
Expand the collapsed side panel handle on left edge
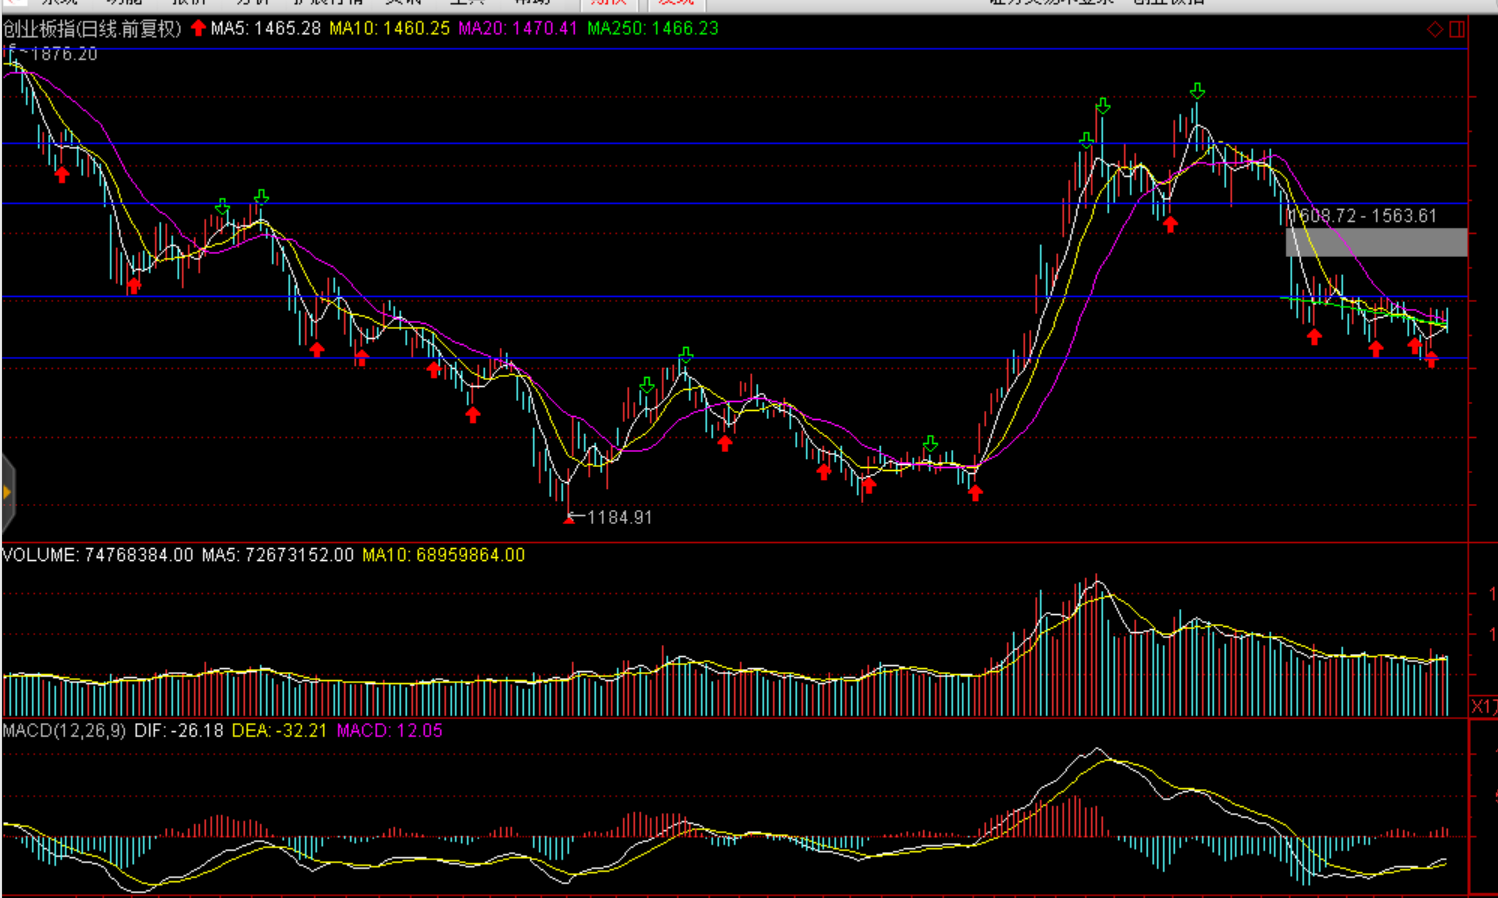[x=7, y=492]
